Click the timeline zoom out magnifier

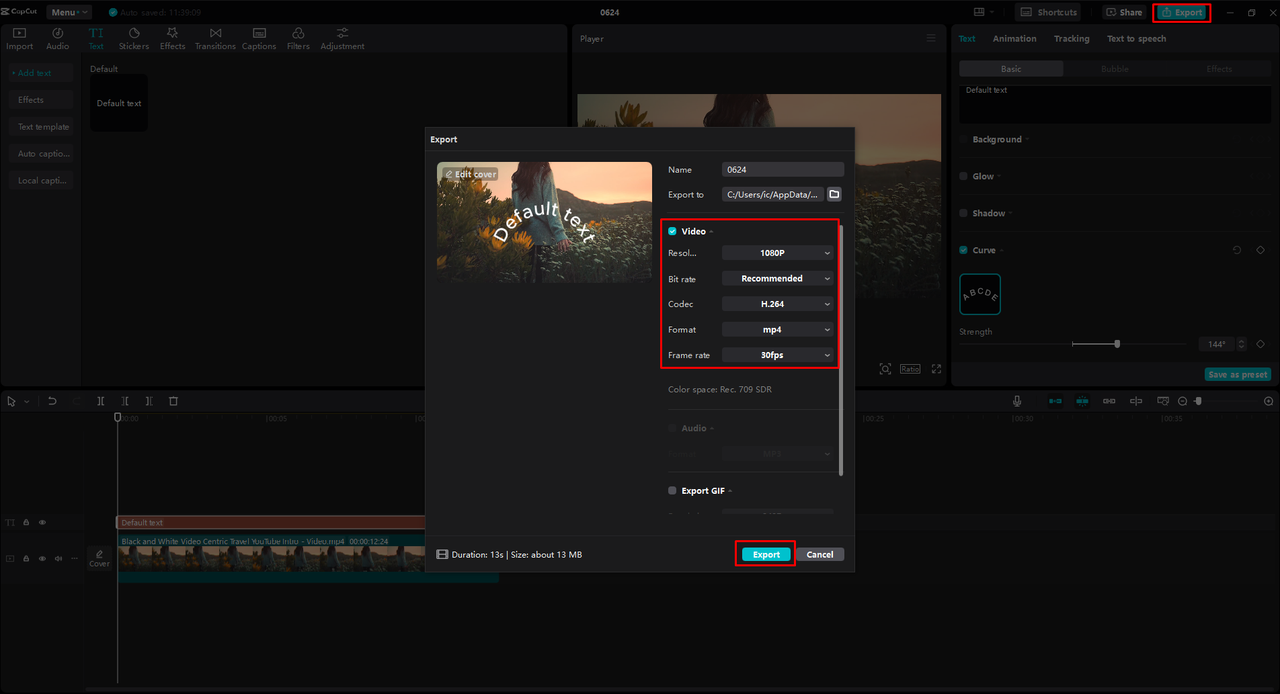1182,401
